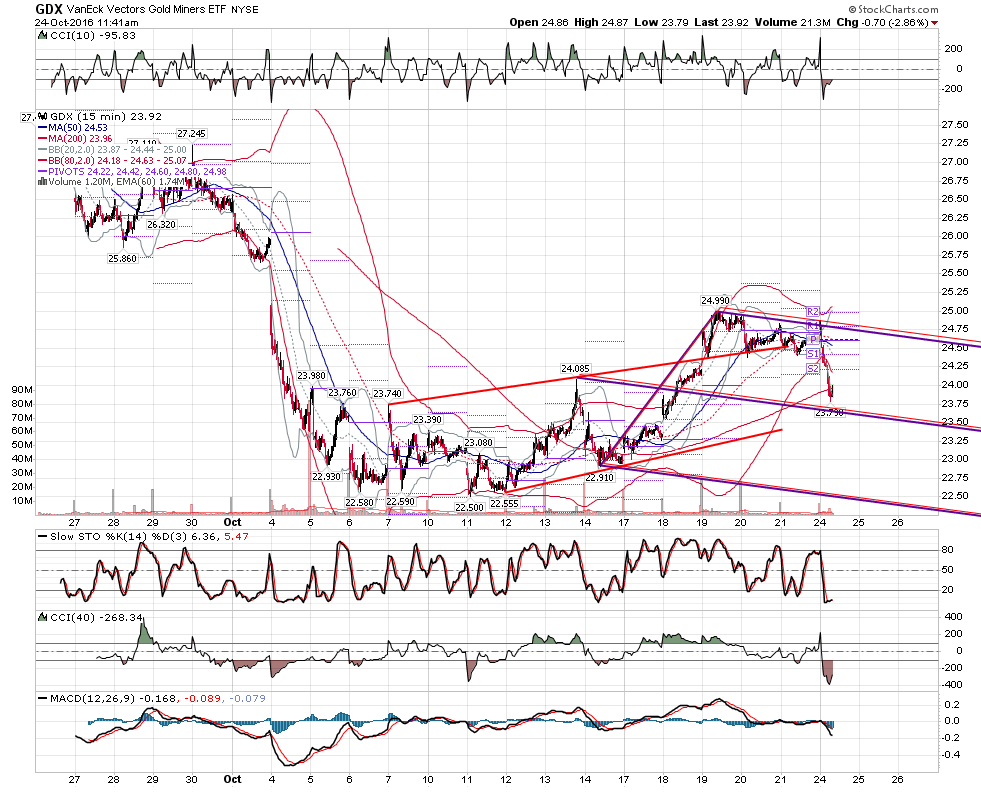Click the 25.860 low price label

(x=122, y=258)
